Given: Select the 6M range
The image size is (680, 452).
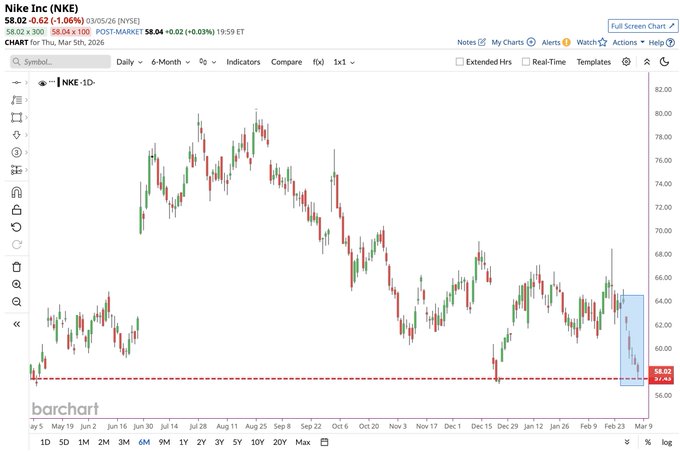Looking at the screenshot, I should (144, 442).
